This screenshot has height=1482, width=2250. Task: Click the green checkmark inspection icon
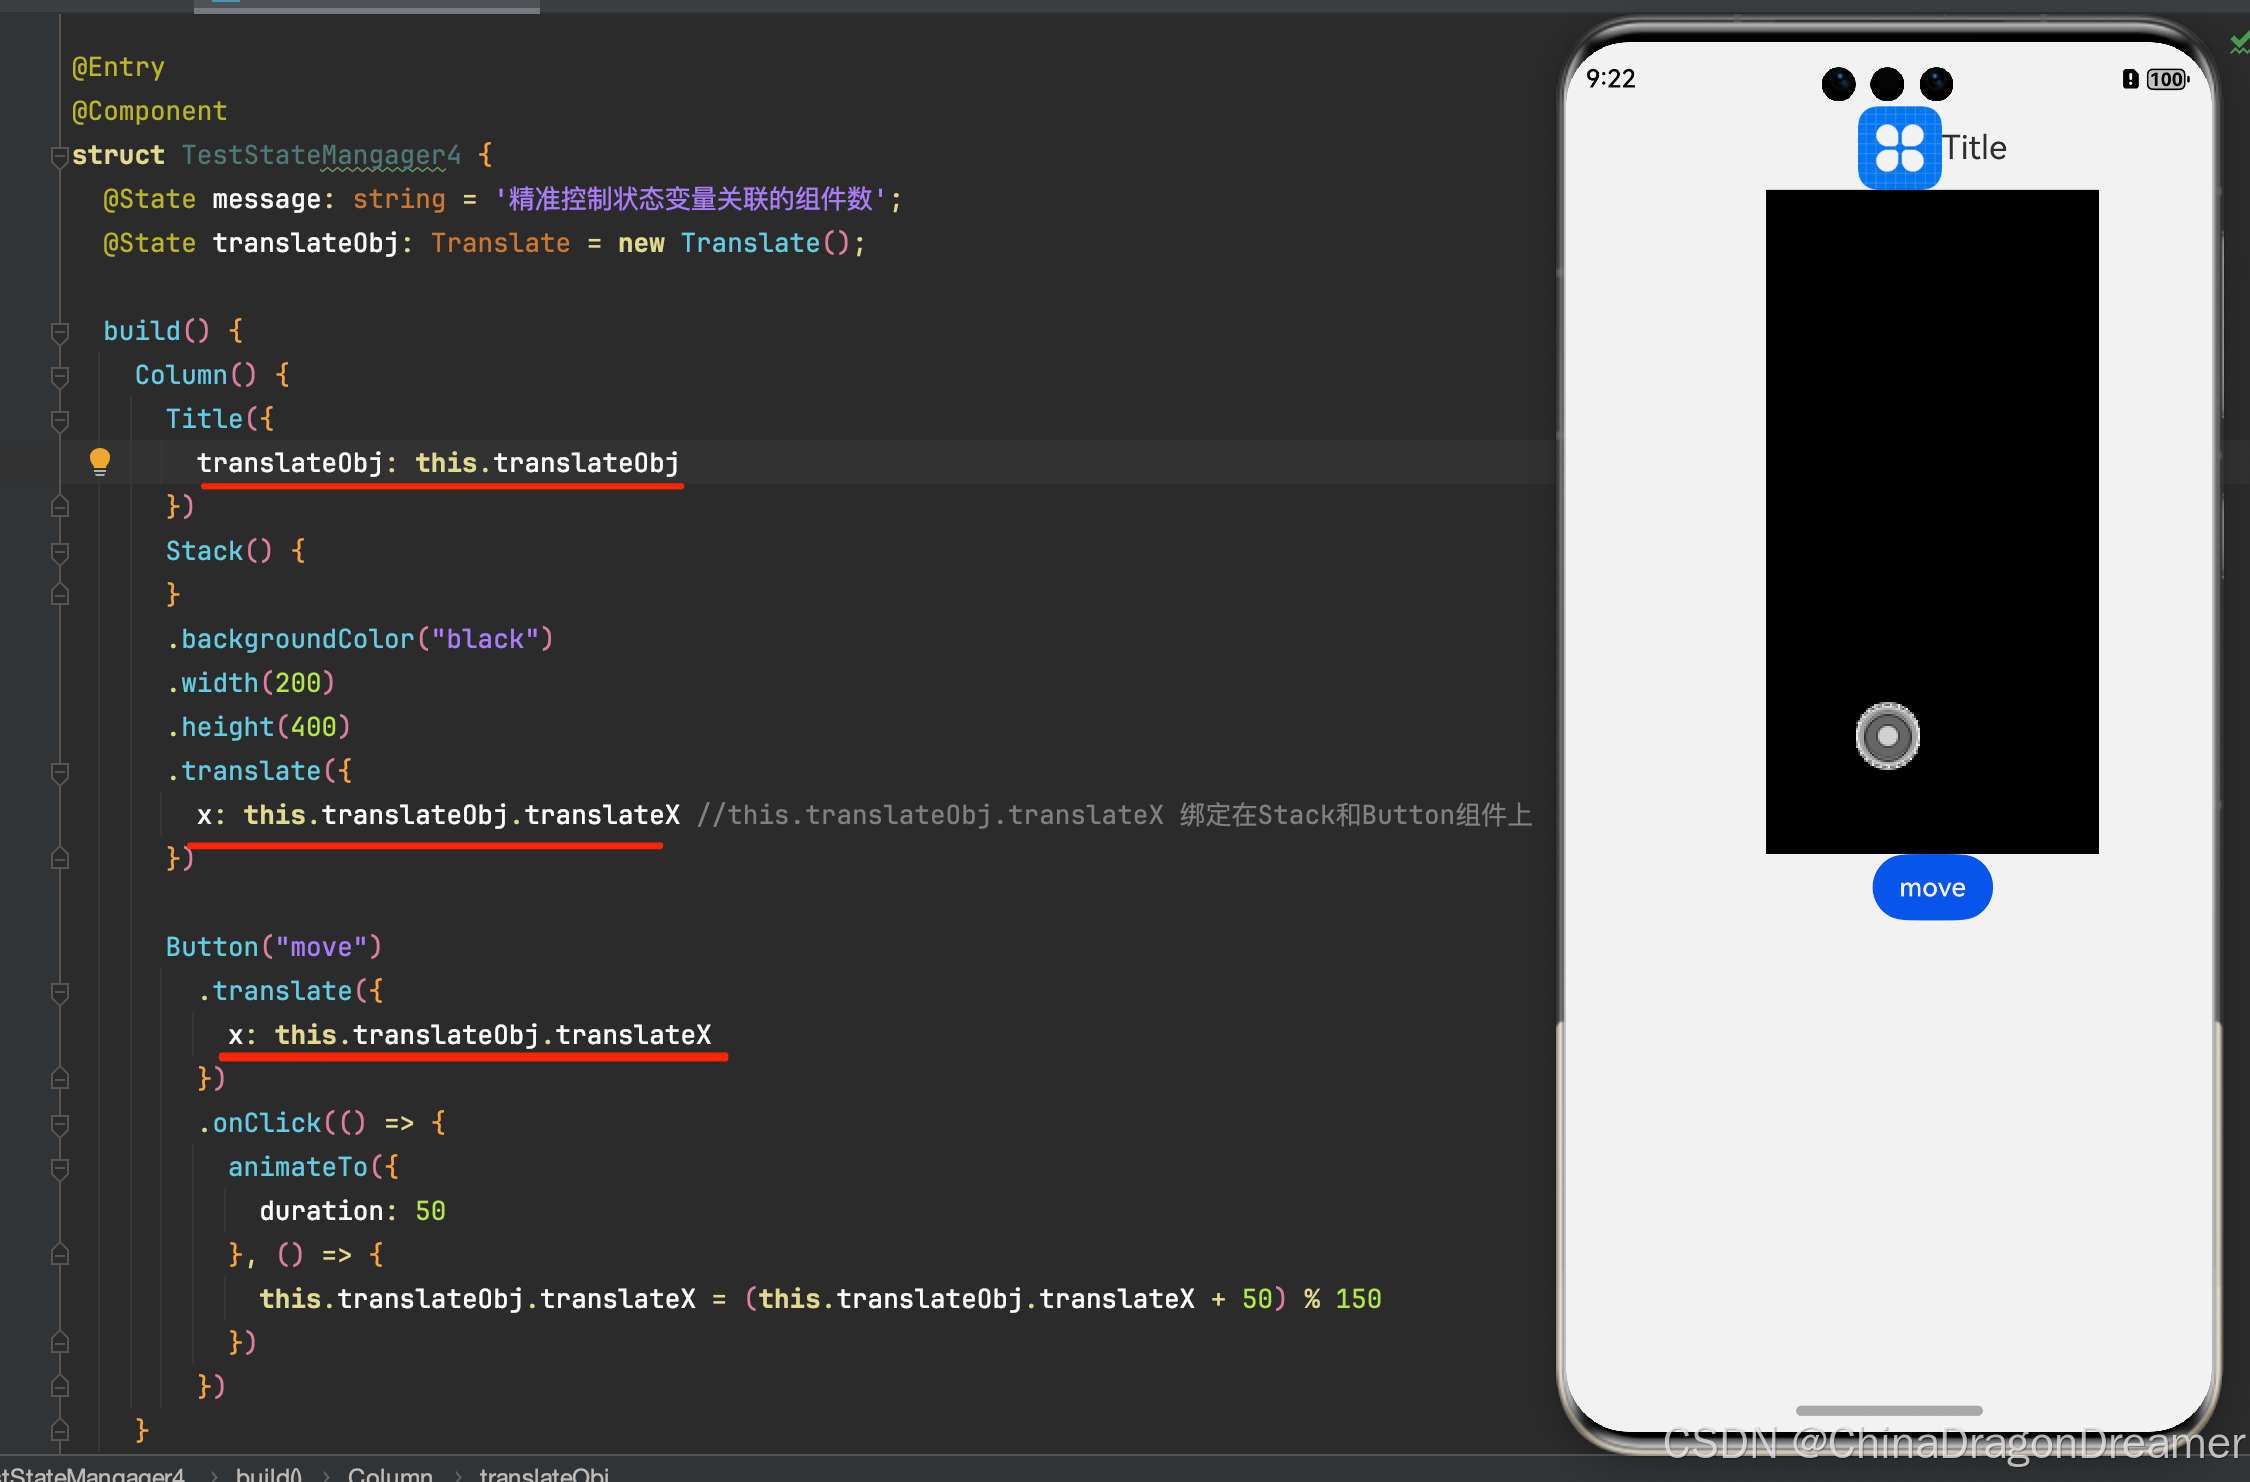click(x=2239, y=43)
